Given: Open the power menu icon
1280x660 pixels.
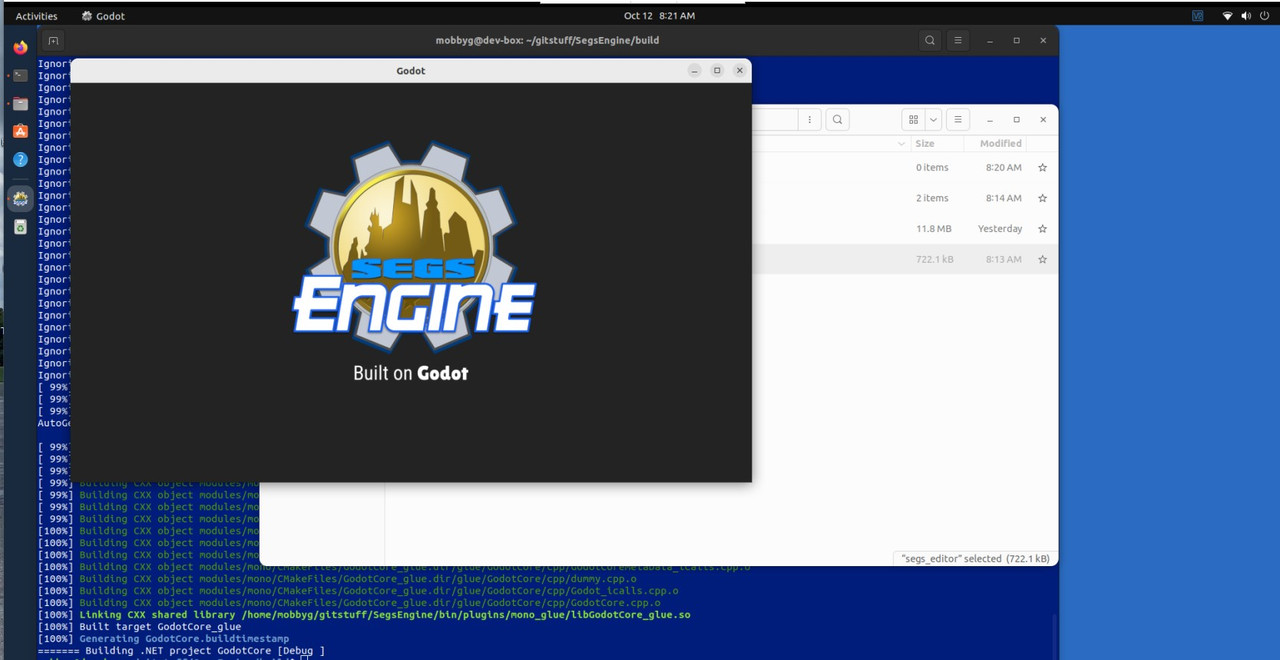Looking at the screenshot, I should 1264,16.
